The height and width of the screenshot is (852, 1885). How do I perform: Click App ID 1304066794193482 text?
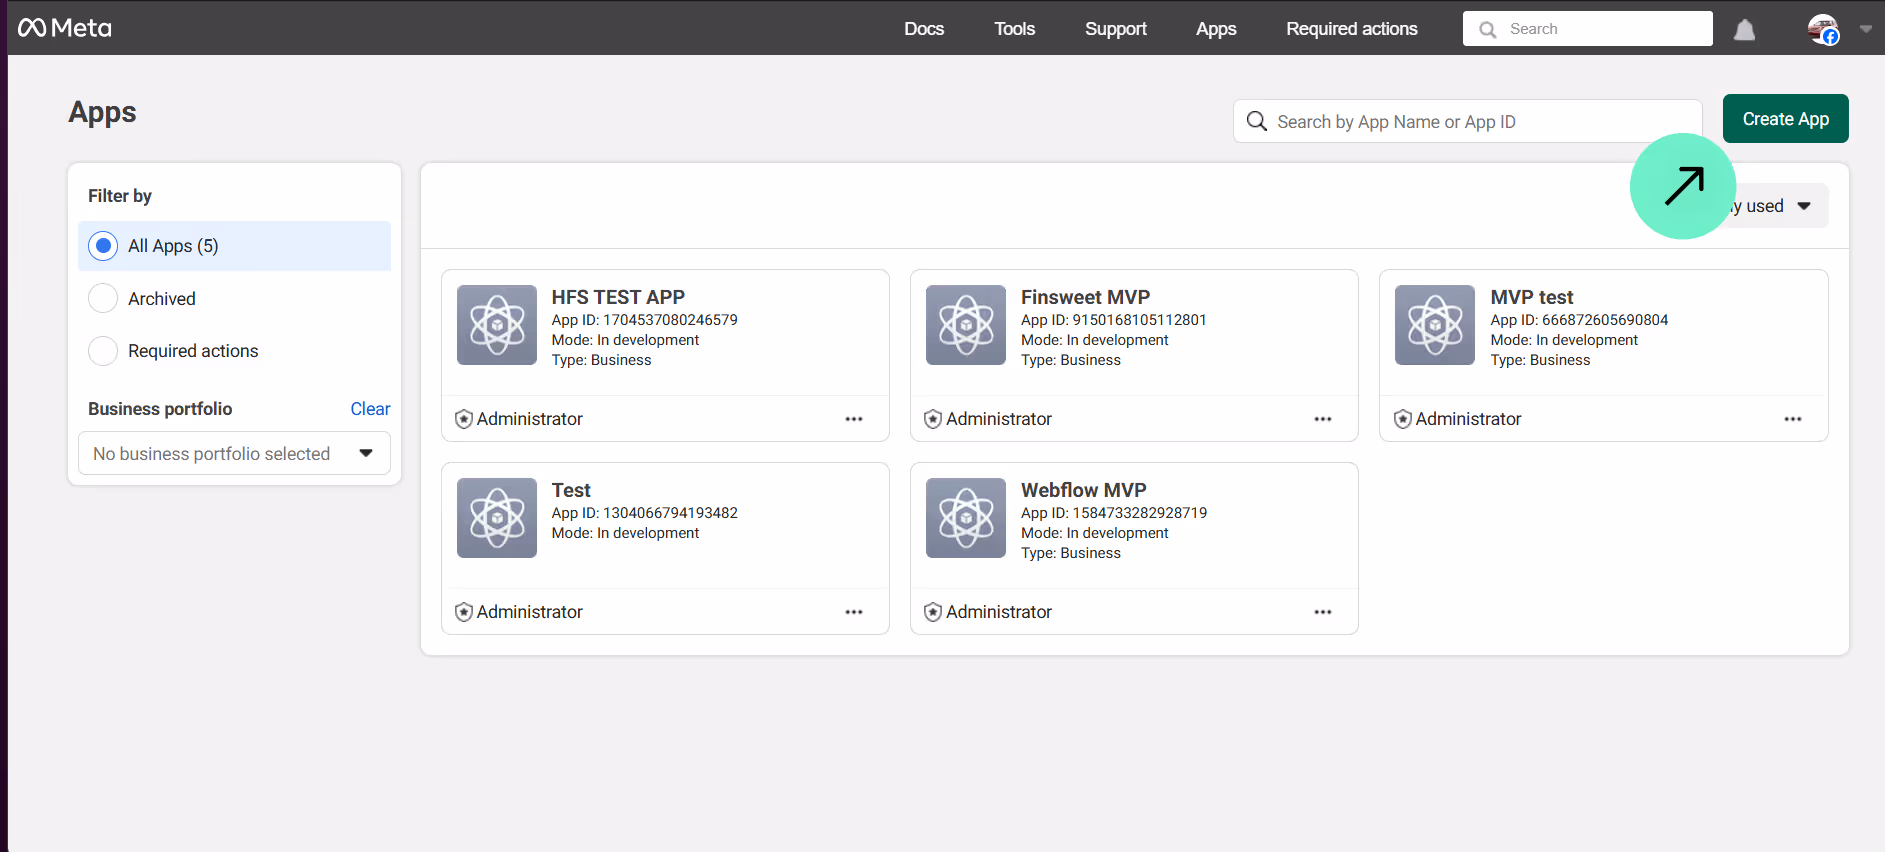tap(645, 513)
